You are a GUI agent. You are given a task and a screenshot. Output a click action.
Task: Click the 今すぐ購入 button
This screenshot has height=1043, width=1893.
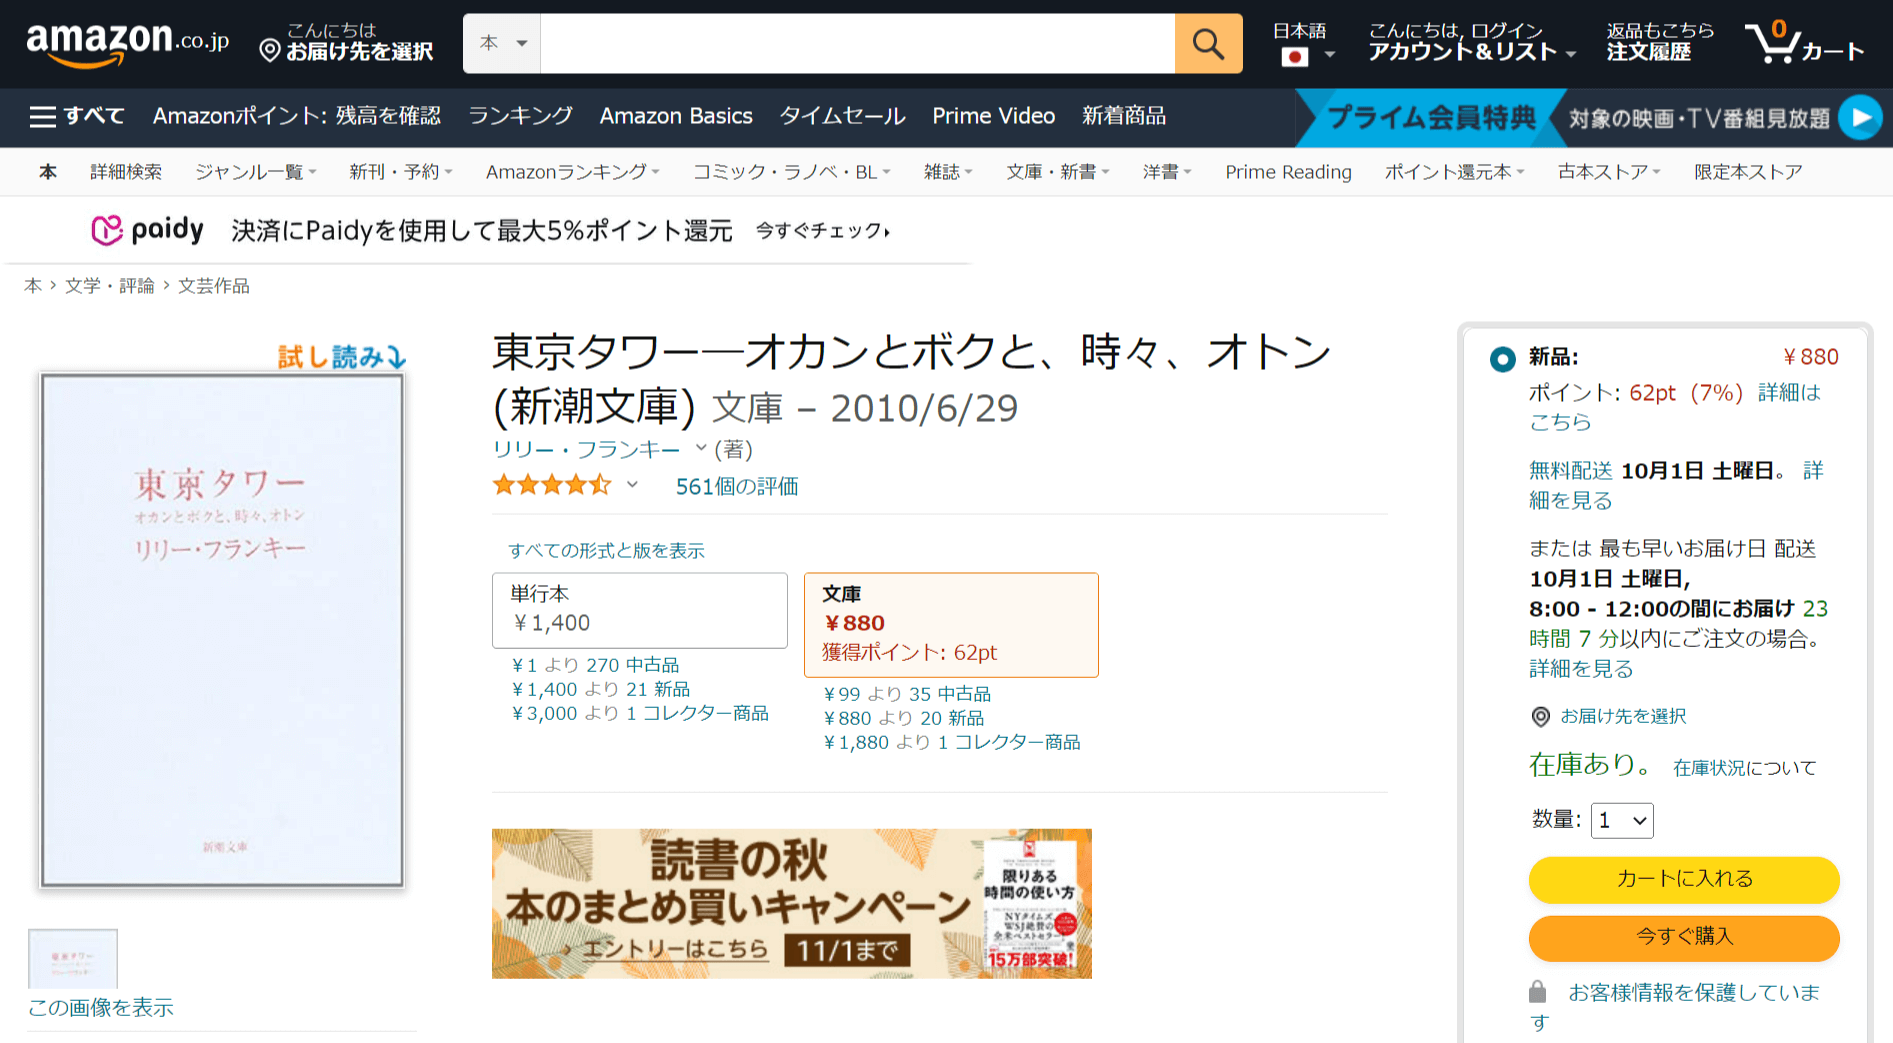(x=1683, y=937)
